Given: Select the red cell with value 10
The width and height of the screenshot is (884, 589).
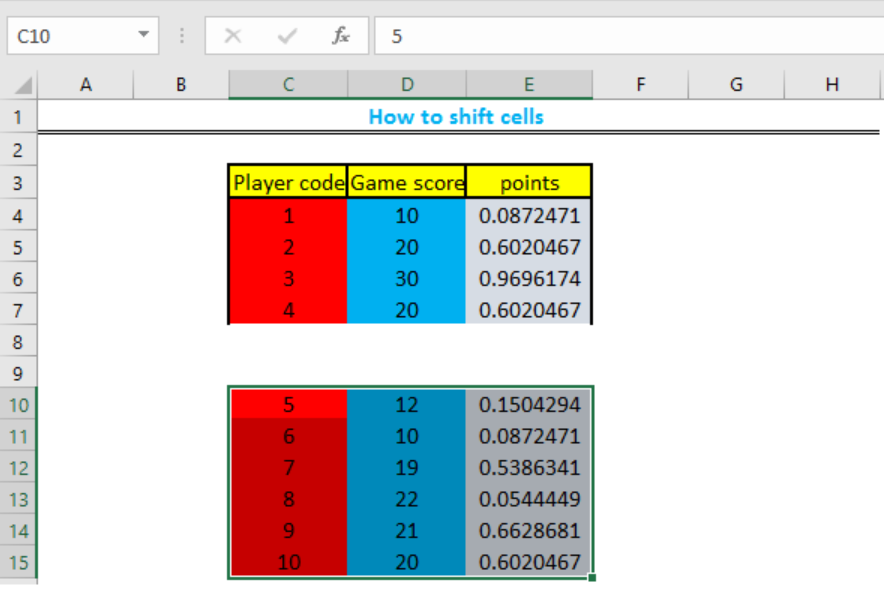Looking at the screenshot, I should [288, 562].
